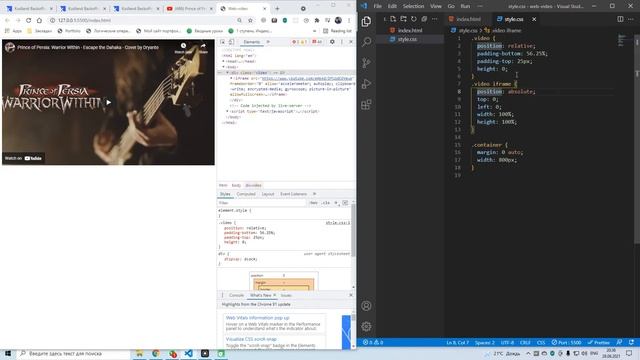Open a new Chrome tab

point(277,9)
